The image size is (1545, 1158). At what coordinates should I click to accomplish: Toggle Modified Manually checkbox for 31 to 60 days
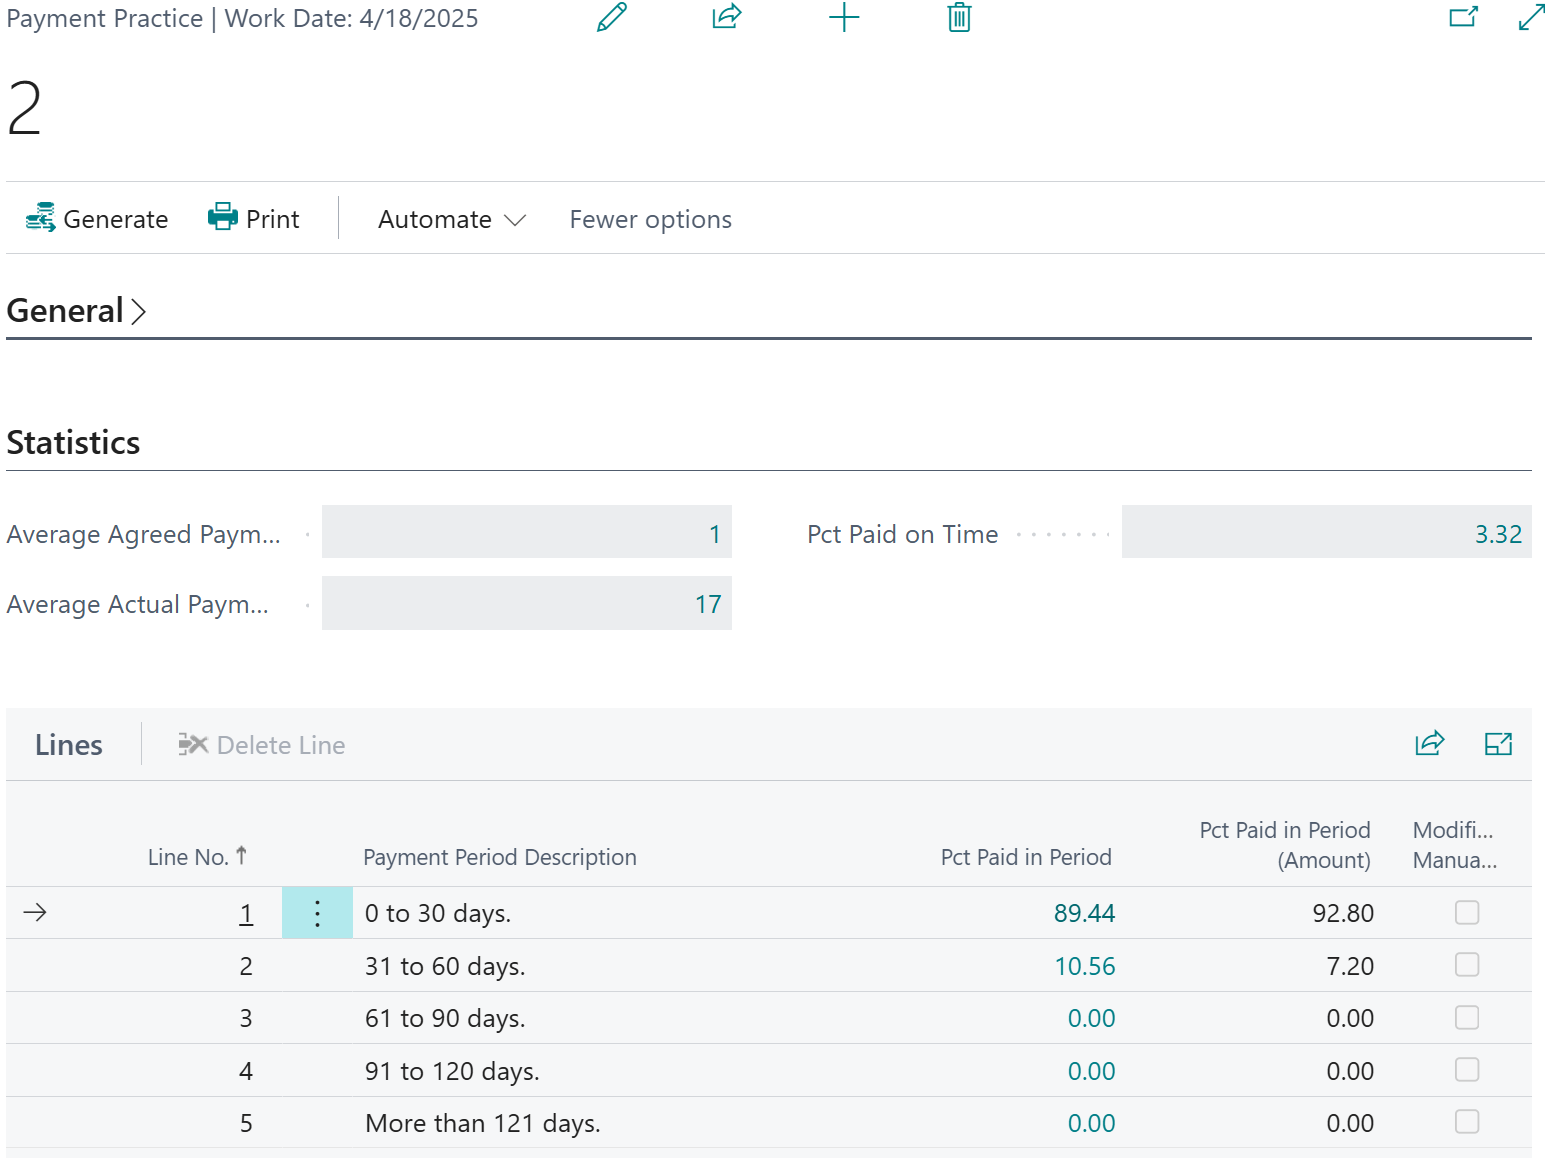[1467, 964]
